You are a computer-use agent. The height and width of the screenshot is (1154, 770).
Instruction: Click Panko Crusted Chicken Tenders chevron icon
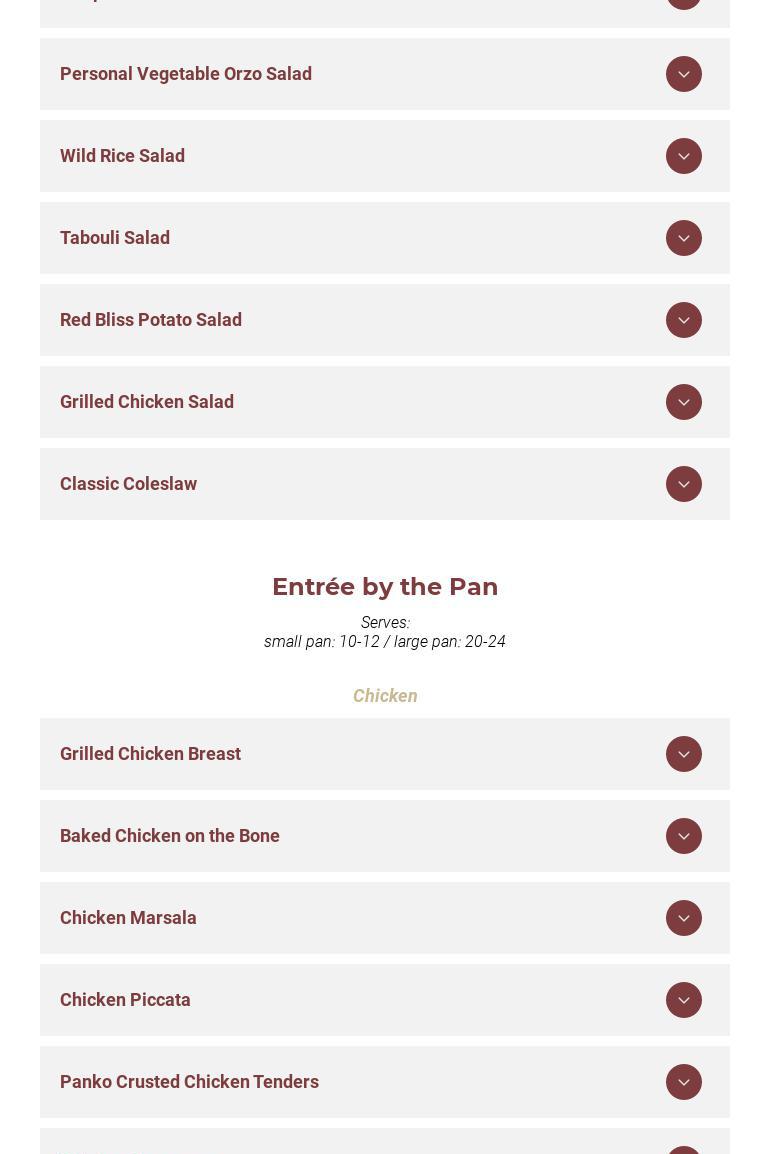click(x=684, y=1082)
